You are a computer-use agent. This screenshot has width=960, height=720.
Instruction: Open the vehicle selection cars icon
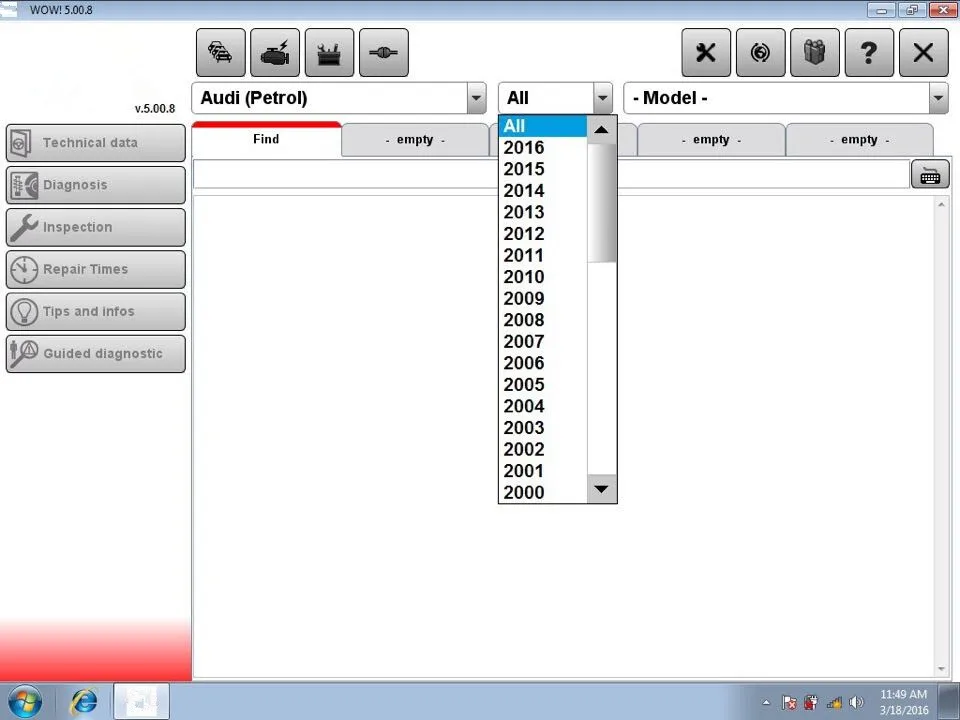[x=220, y=53]
